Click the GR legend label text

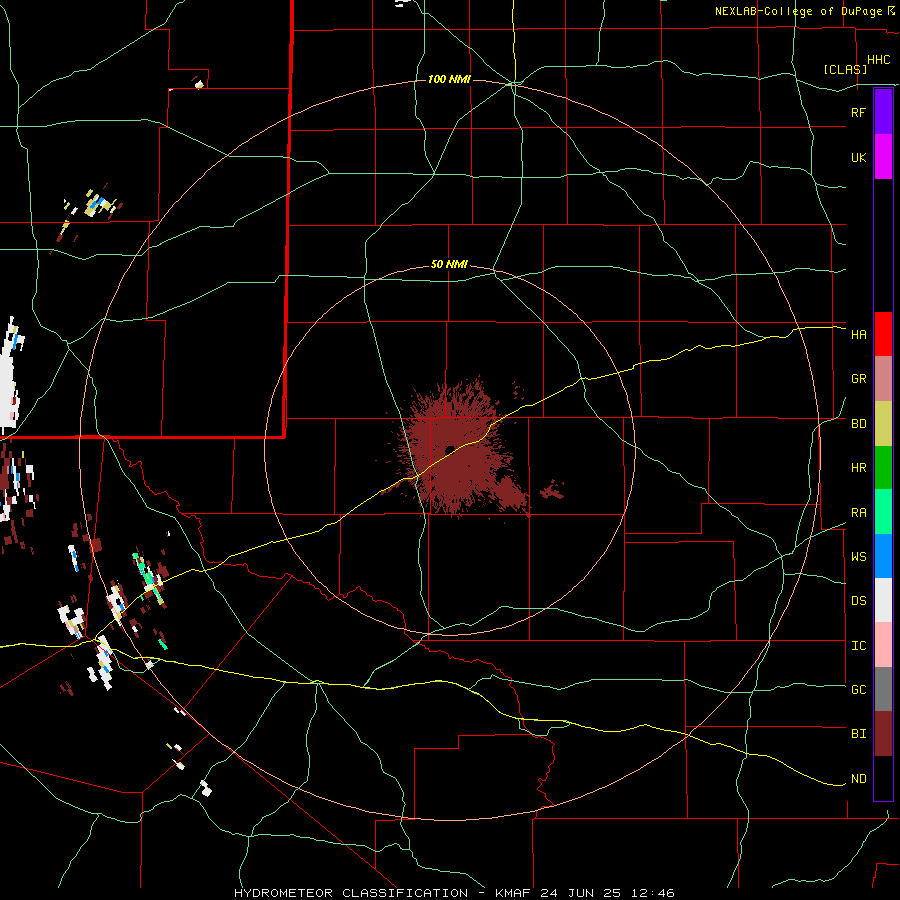(x=858, y=379)
